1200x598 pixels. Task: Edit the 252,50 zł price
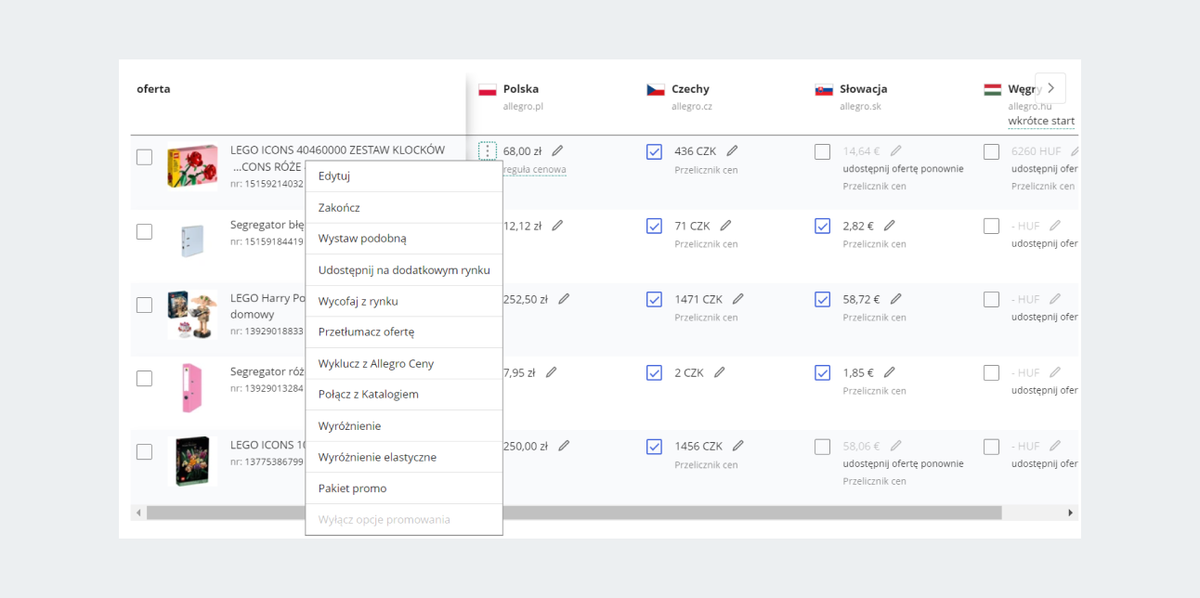pos(564,298)
